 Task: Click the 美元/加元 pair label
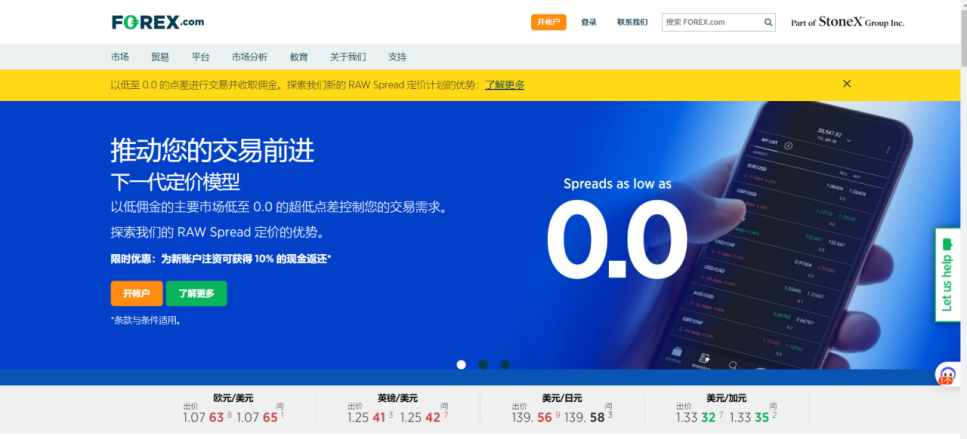tap(726, 398)
